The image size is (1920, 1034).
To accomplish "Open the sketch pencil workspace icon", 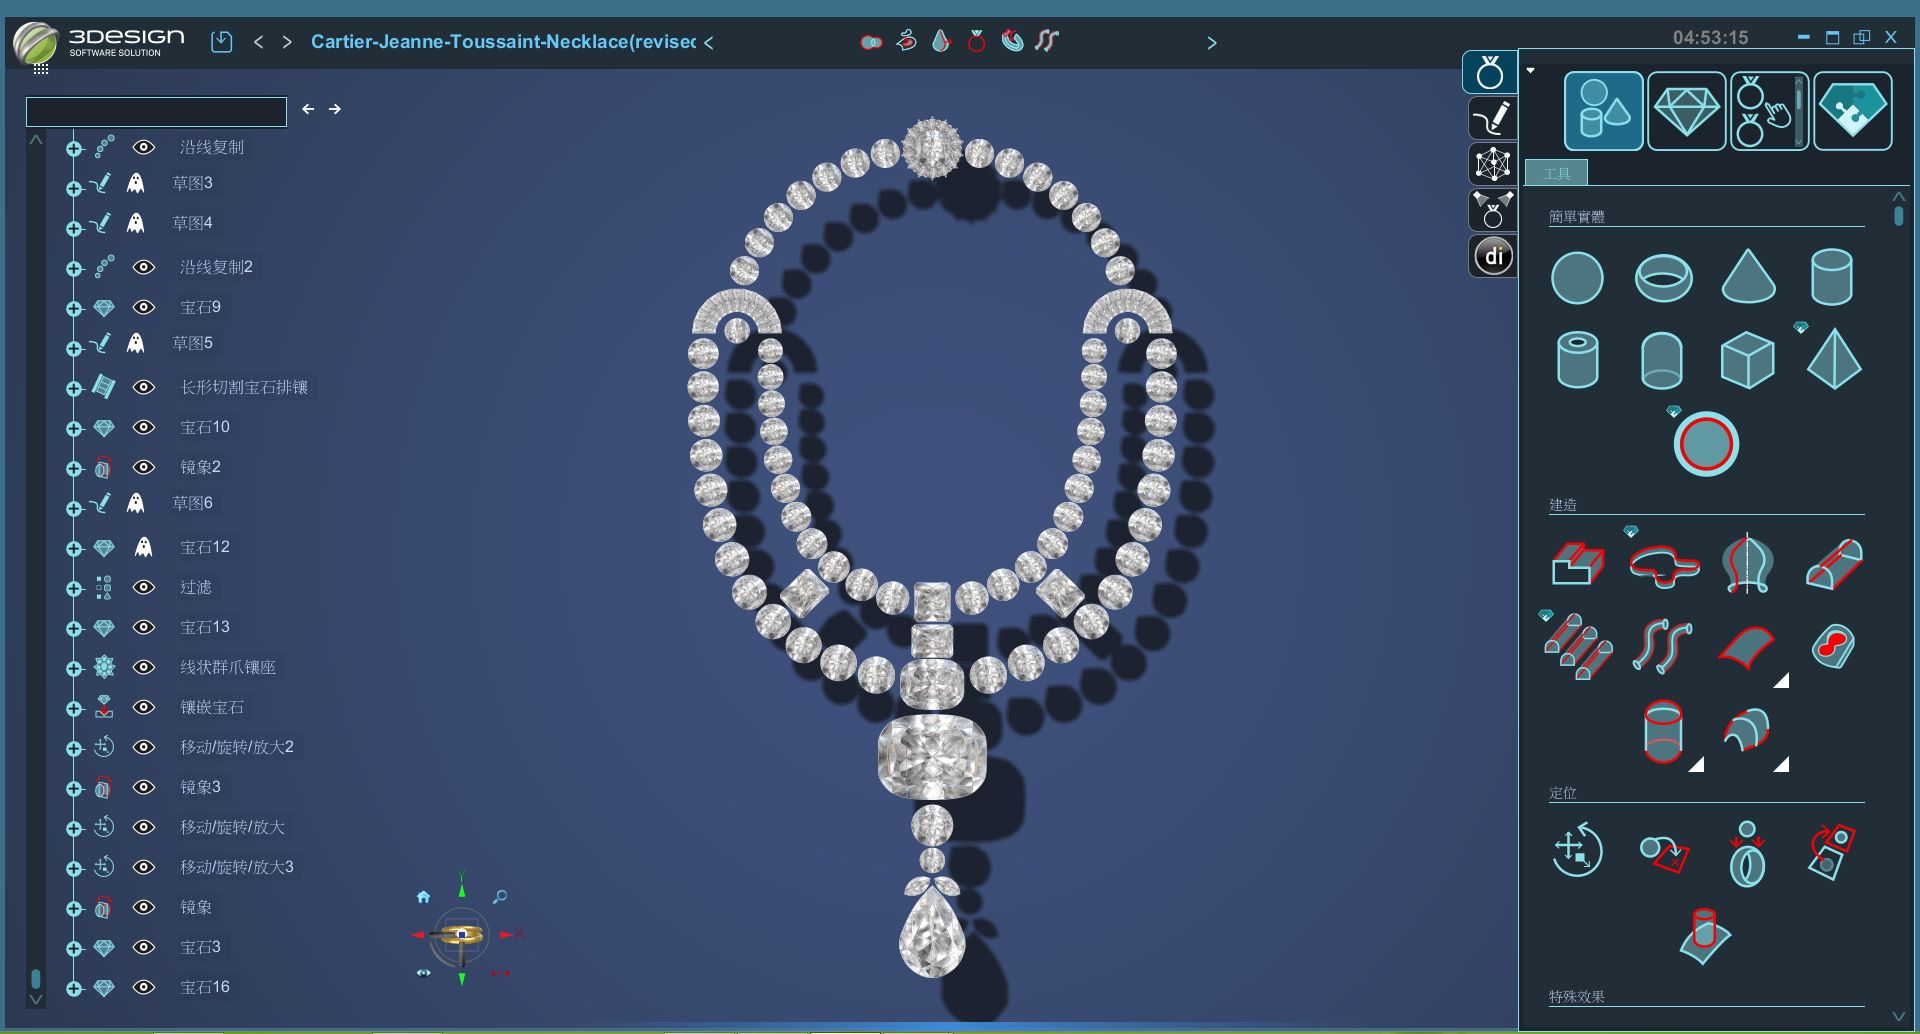I will click(1492, 119).
